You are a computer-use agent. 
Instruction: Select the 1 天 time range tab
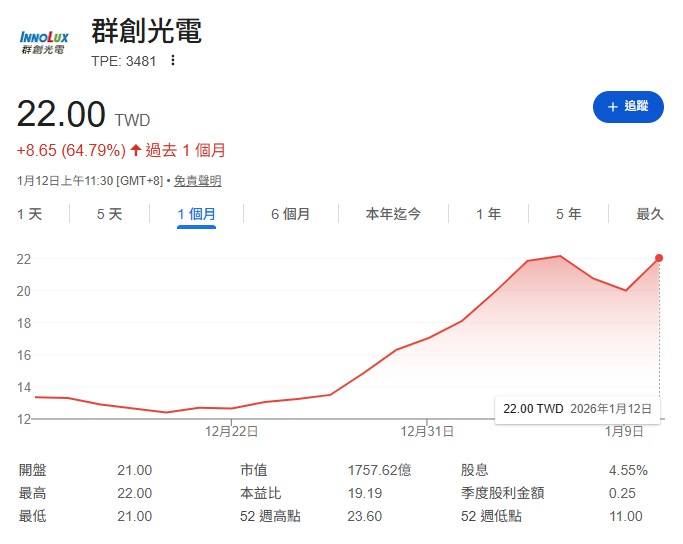(30, 214)
